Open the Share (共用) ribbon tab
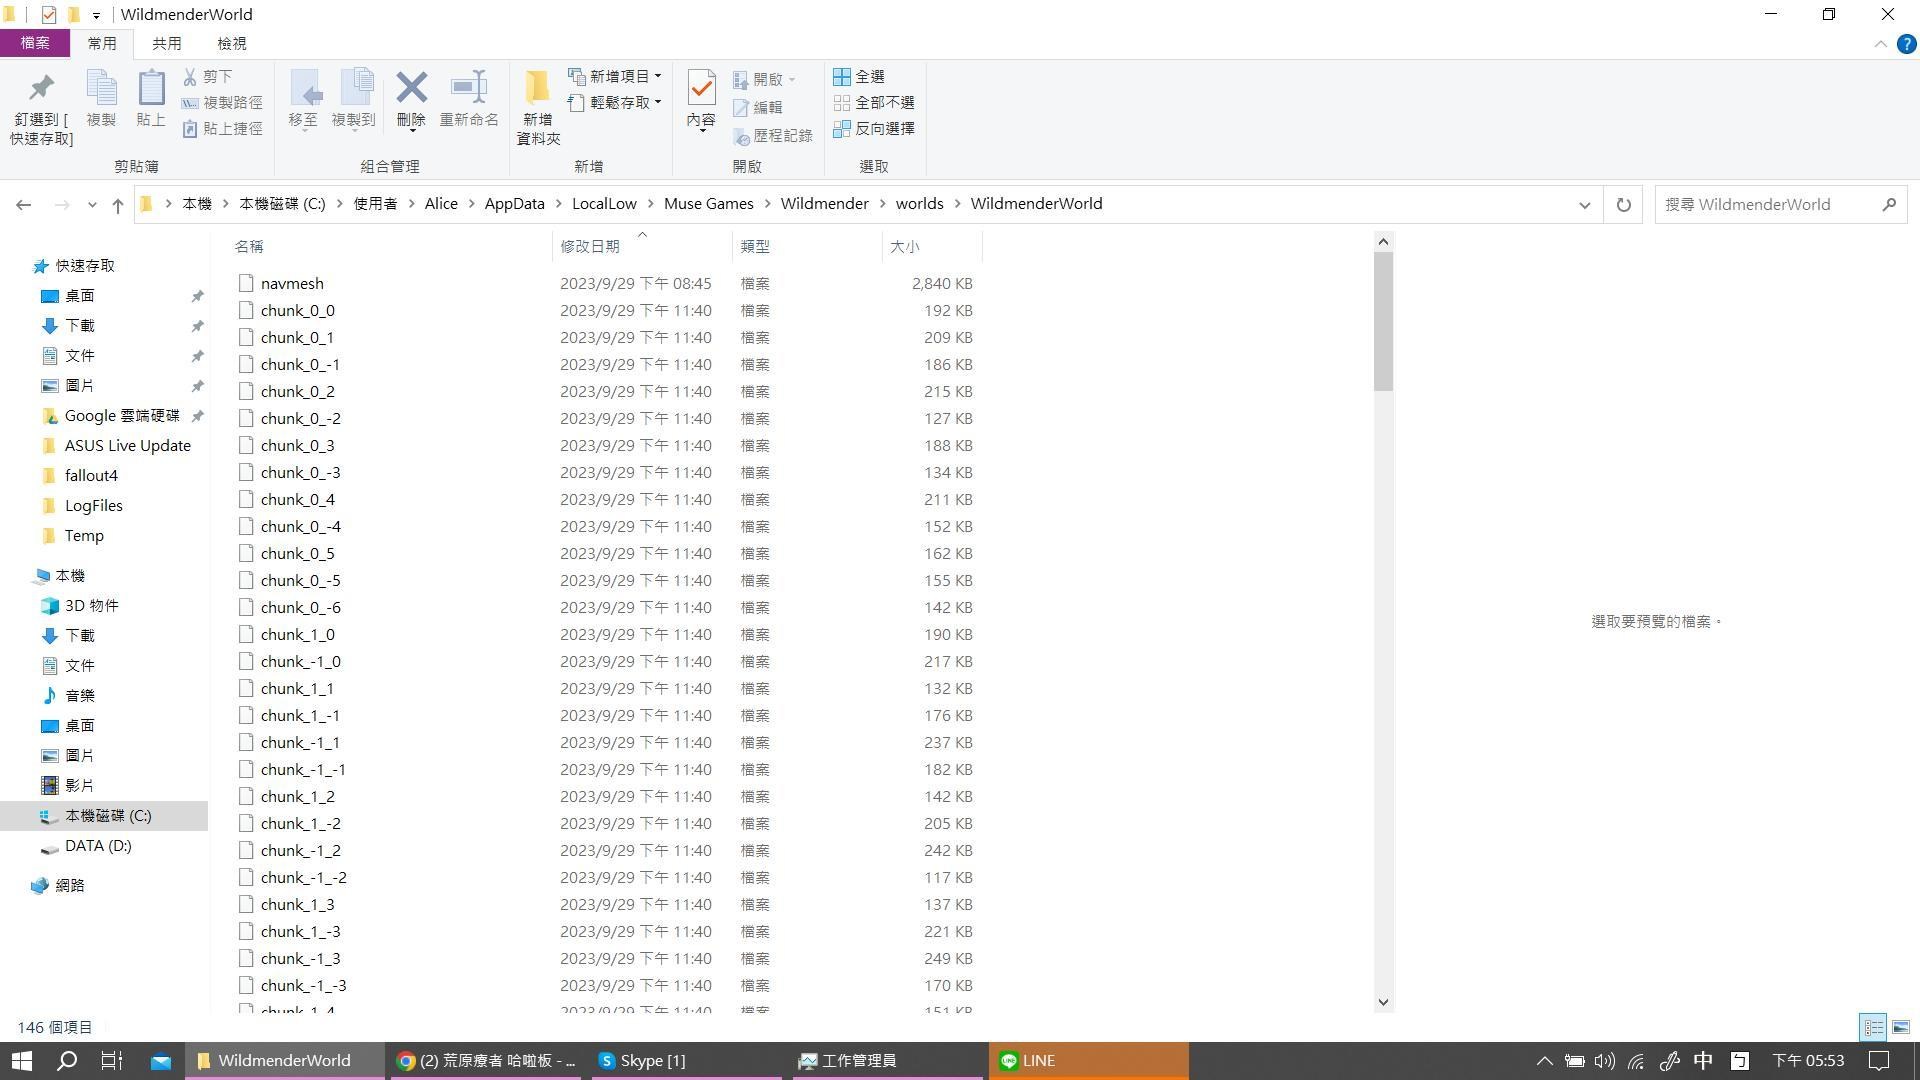The height and width of the screenshot is (1080, 1920). [x=166, y=44]
